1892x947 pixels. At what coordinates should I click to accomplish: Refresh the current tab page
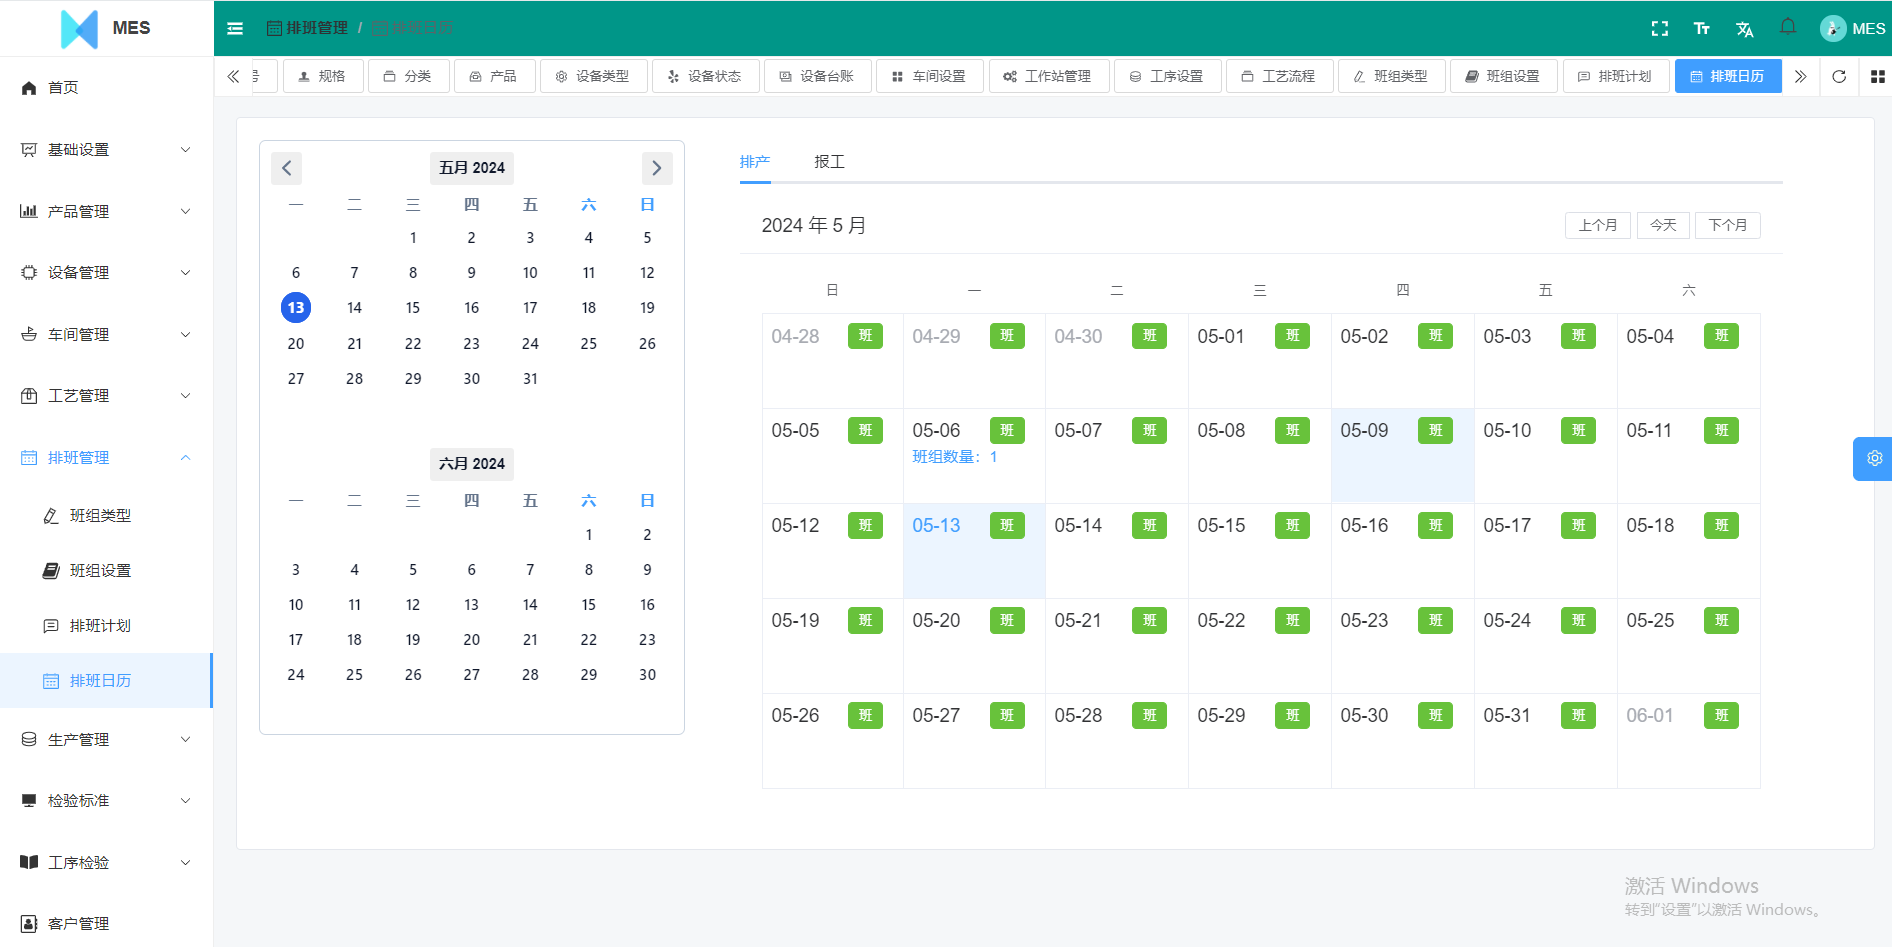(1839, 76)
